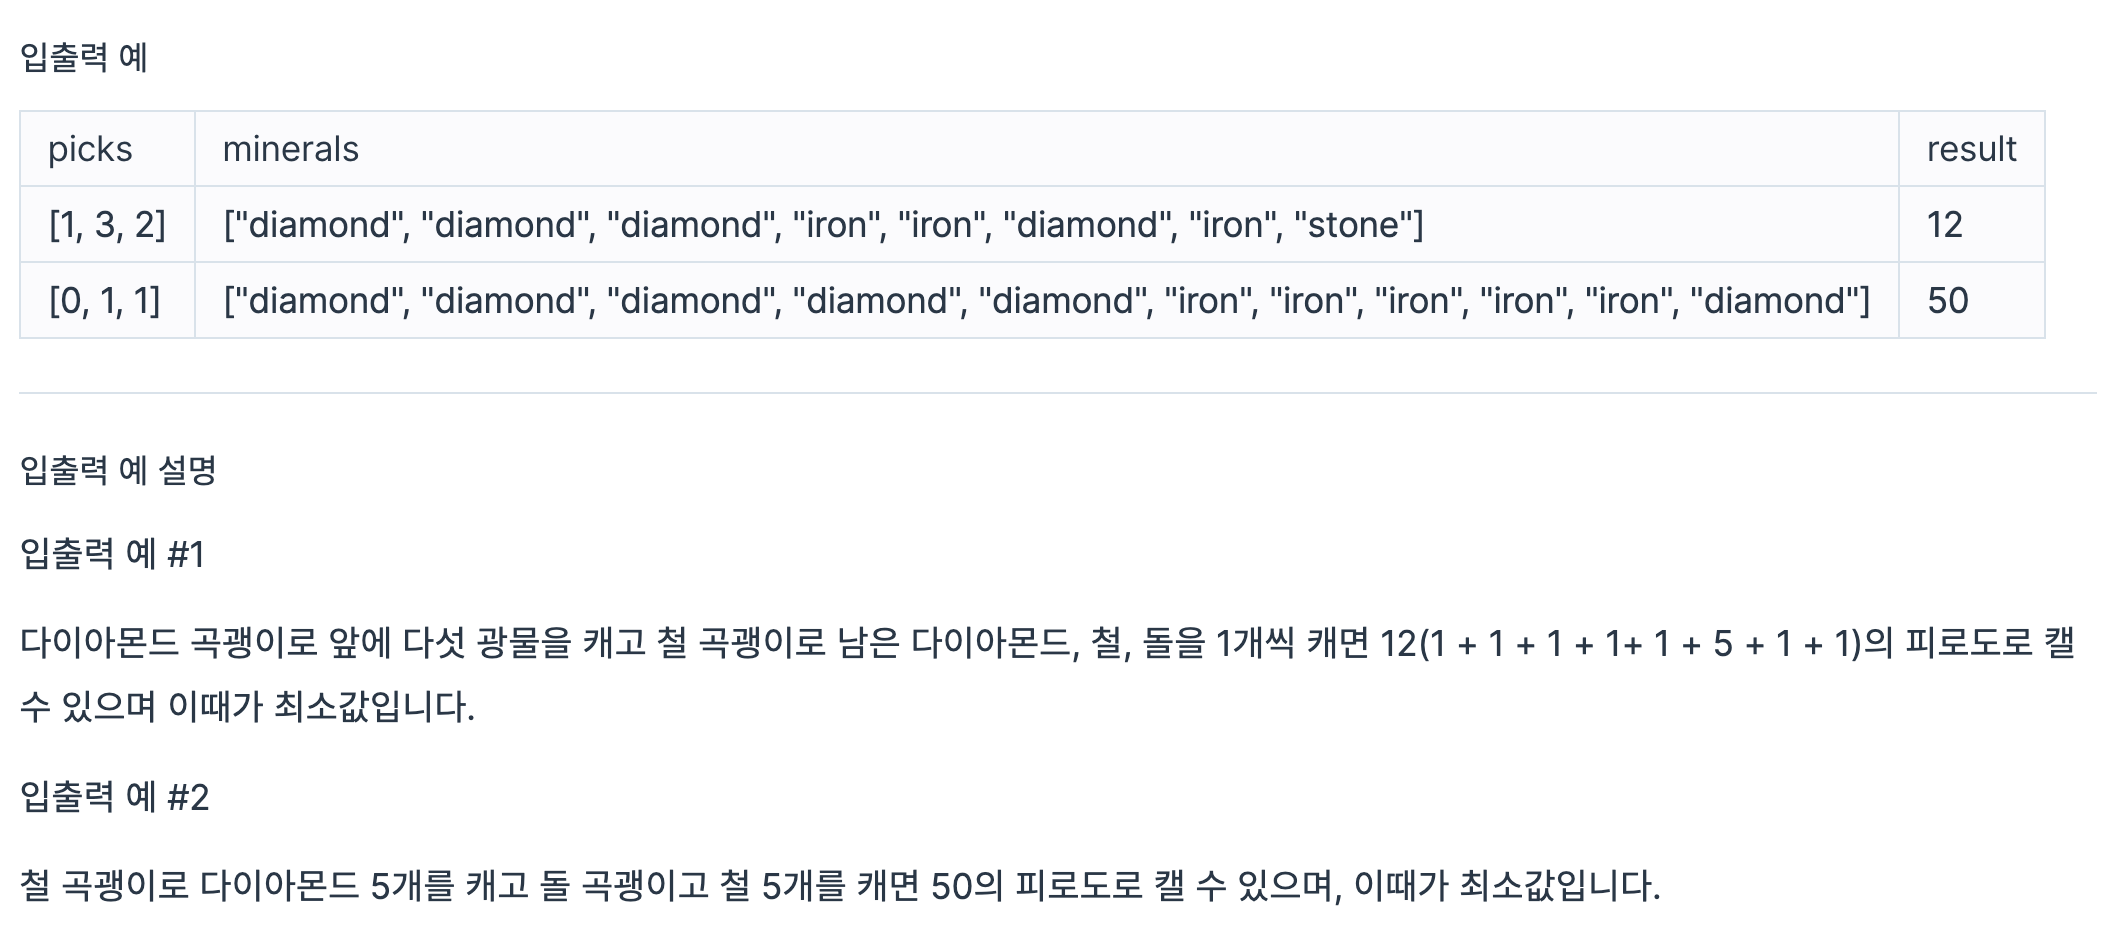Click the result value 12
This screenshot has width=2122, height=942.
coord(1944,224)
